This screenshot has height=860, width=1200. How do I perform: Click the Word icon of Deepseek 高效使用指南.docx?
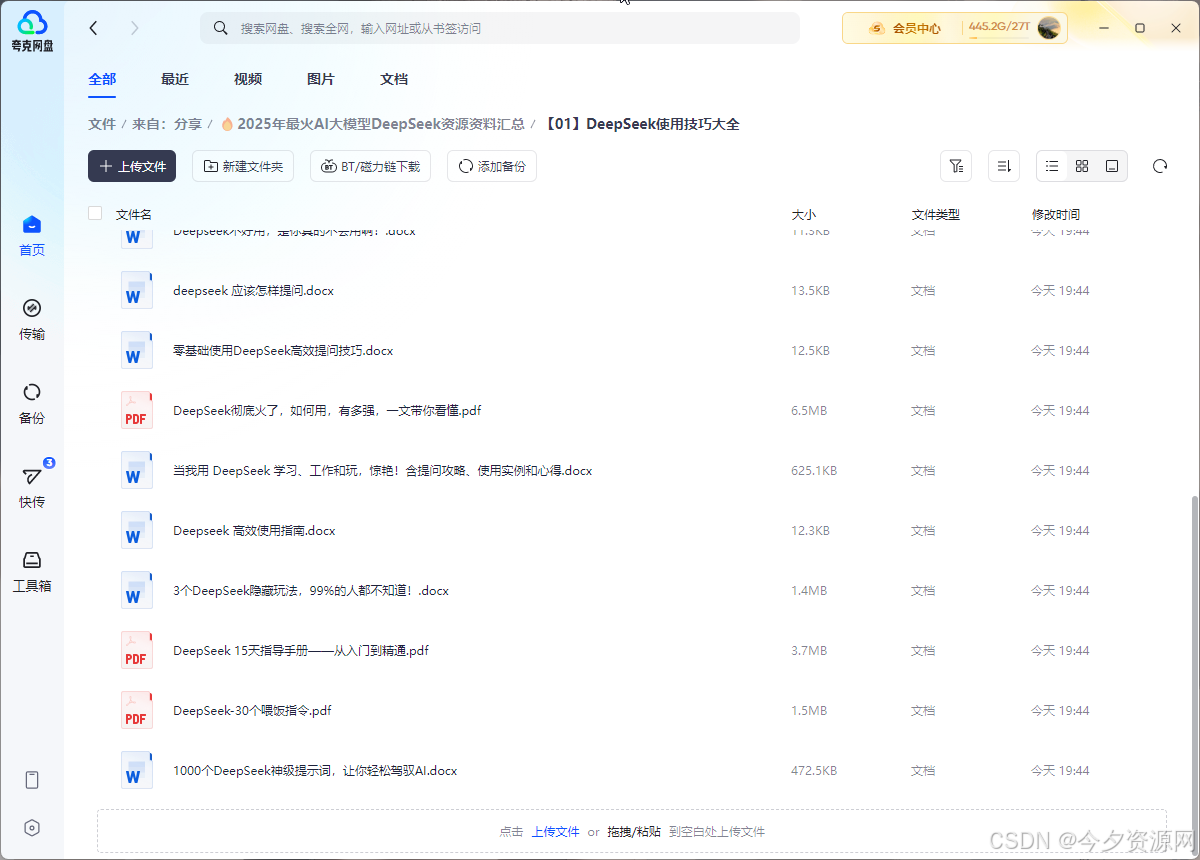click(x=137, y=530)
